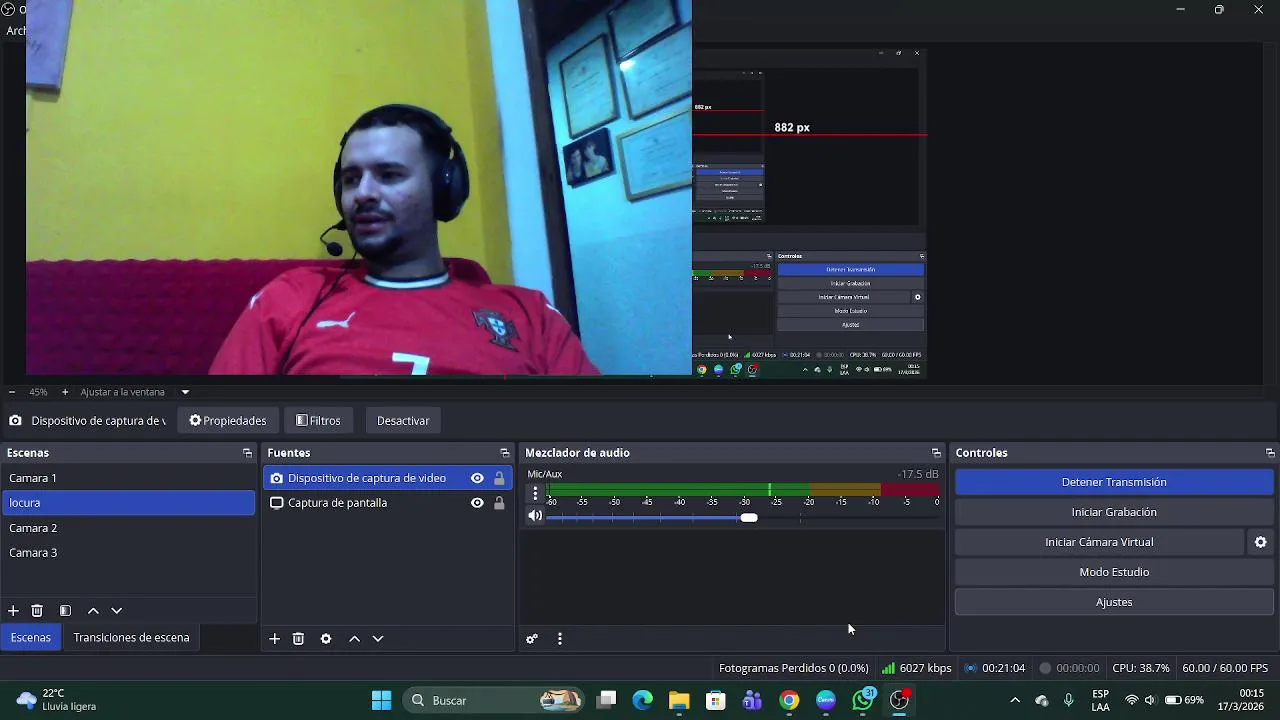This screenshot has height=720, width=1280.
Task: Click Iniciar Cámara Virtual button
Action: pyautogui.click(x=1099, y=542)
